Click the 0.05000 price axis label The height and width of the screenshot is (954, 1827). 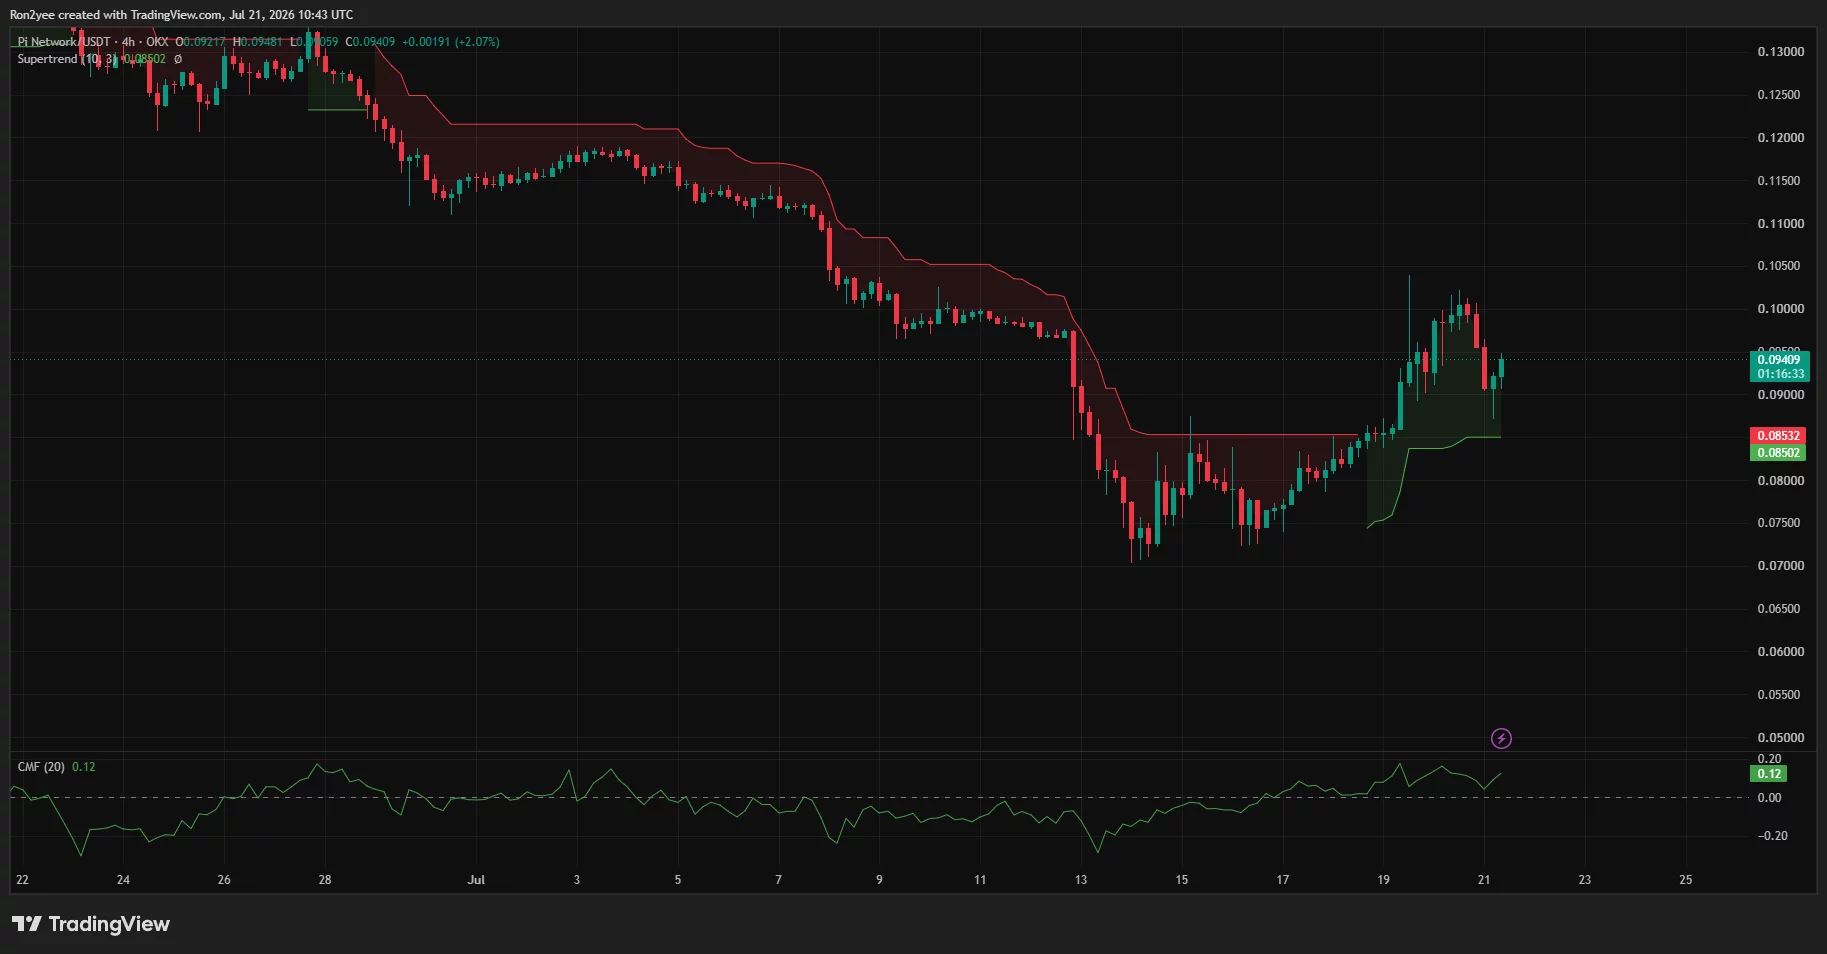[x=1780, y=738]
